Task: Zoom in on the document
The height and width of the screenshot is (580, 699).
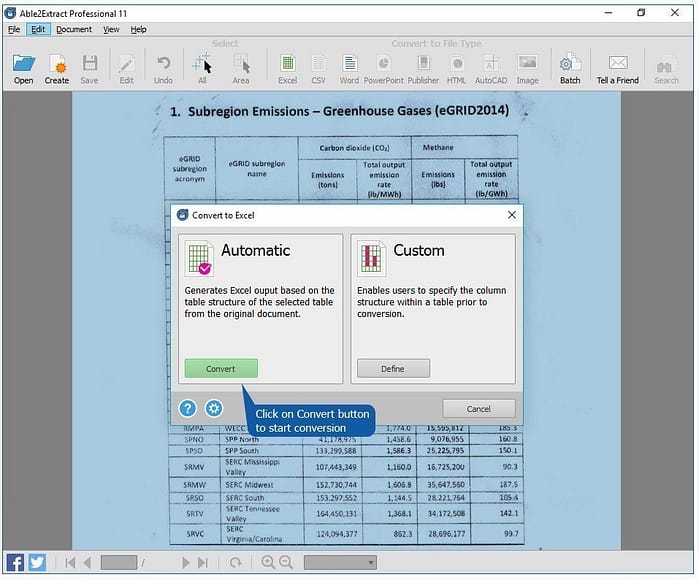Action: 268,562
